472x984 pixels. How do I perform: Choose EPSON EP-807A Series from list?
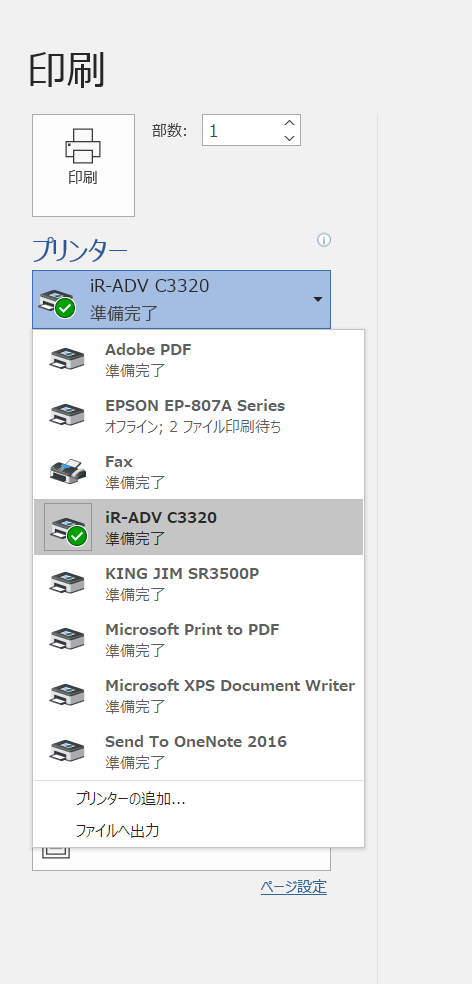click(x=198, y=415)
